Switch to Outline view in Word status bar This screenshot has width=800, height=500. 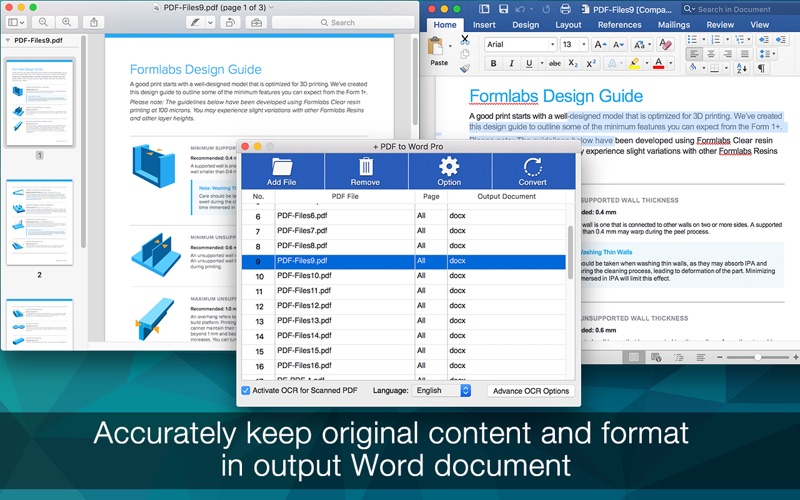(x=679, y=357)
